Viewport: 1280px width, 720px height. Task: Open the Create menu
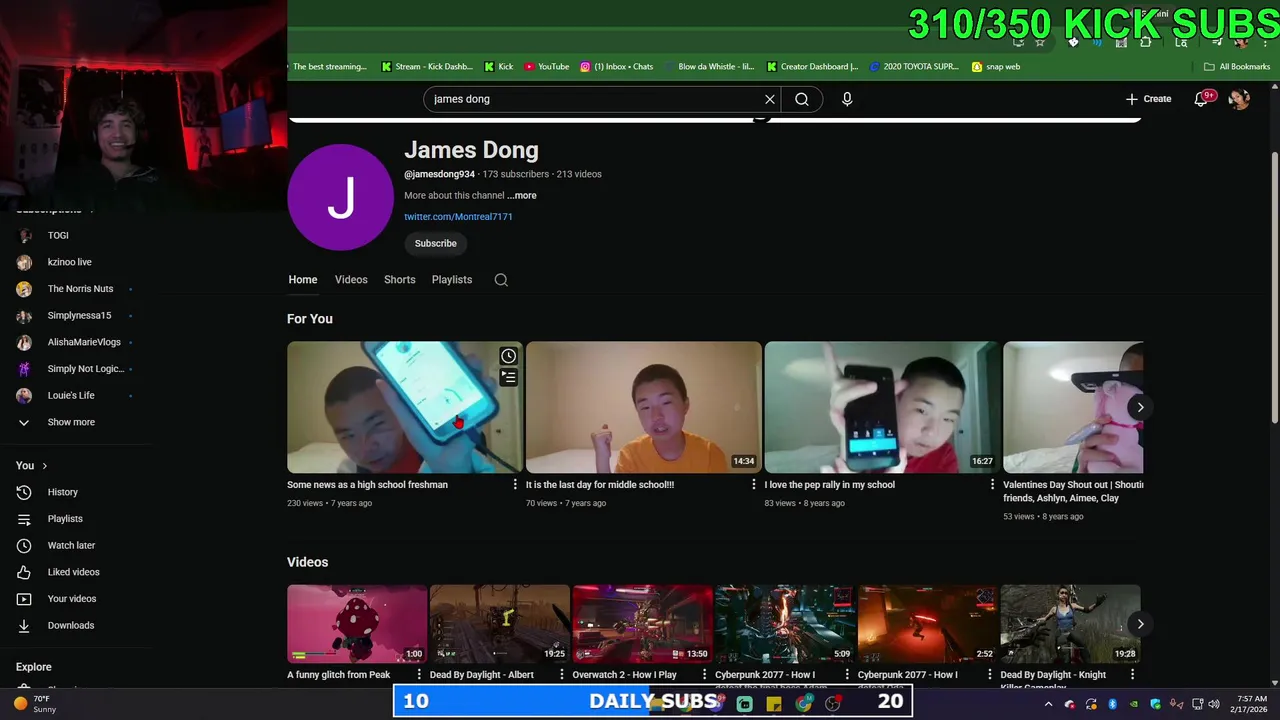(x=1148, y=99)
